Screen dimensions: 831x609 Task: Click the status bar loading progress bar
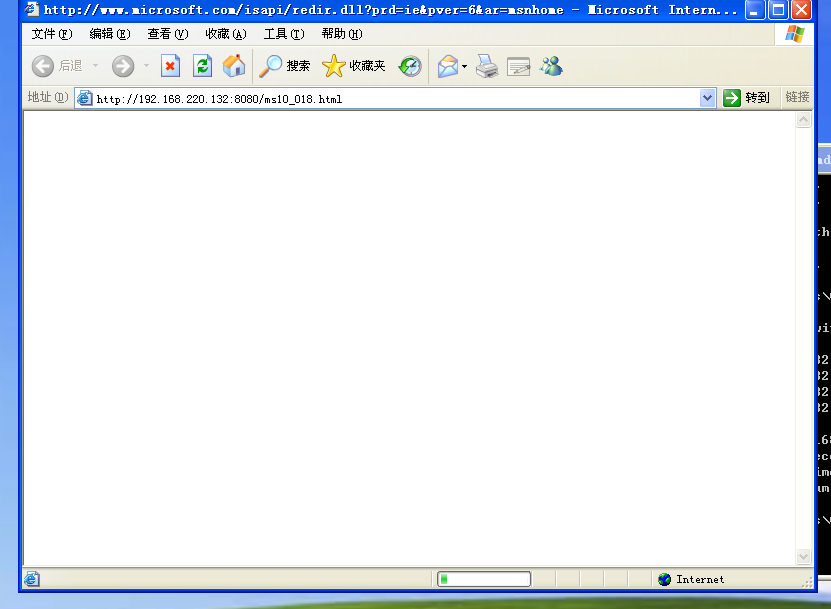[484, 579]
